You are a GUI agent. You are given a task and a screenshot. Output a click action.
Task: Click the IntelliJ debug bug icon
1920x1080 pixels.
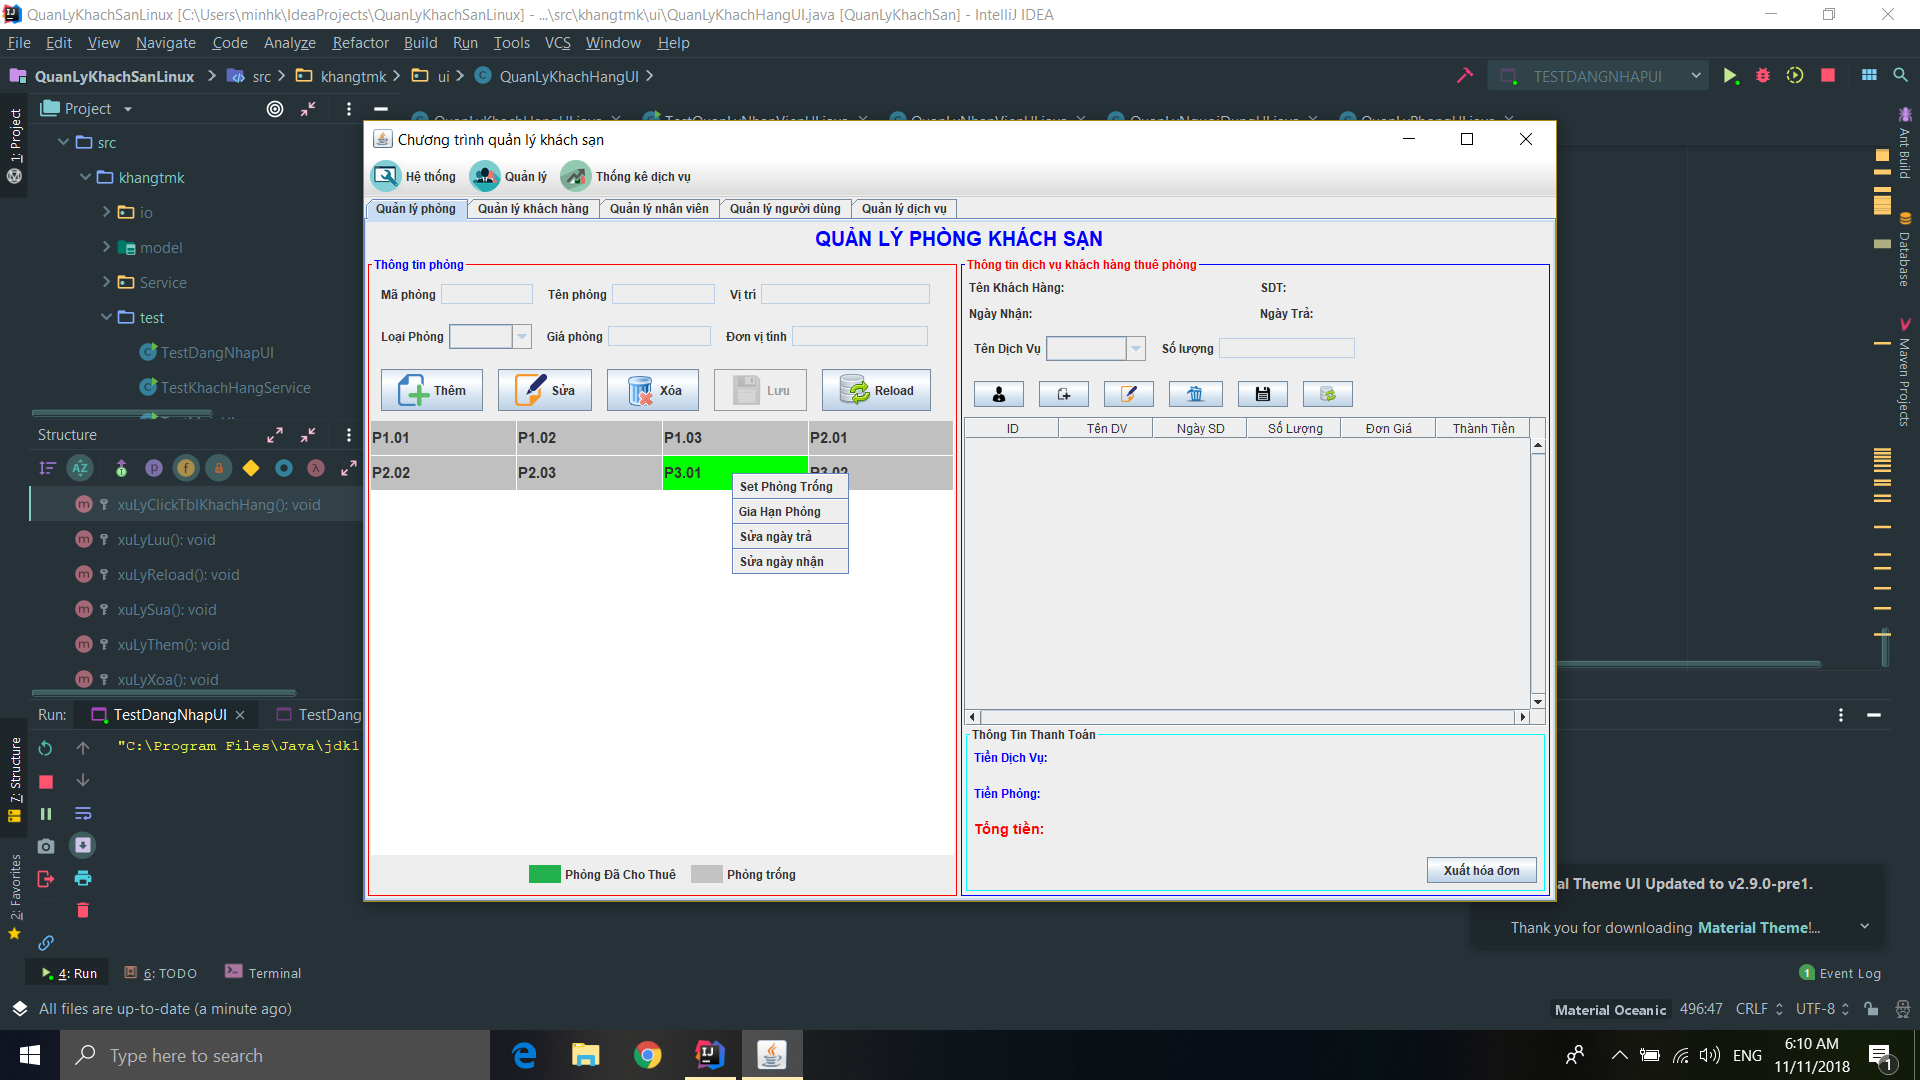click(1763, 76)
